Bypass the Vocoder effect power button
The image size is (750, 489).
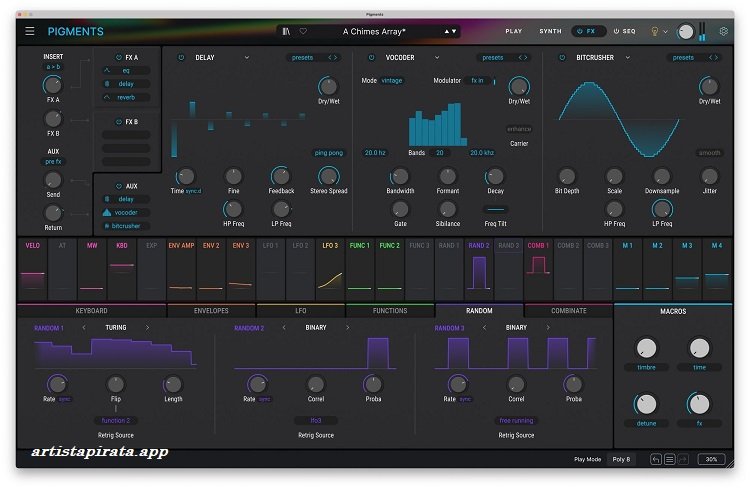[371, 57]
